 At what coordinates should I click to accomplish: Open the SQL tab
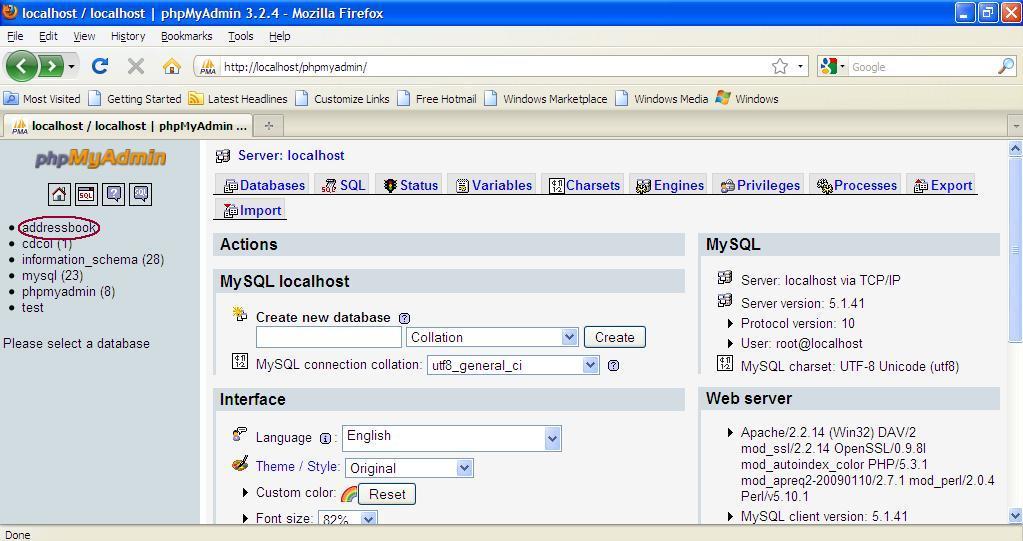(x=343, y=185)
